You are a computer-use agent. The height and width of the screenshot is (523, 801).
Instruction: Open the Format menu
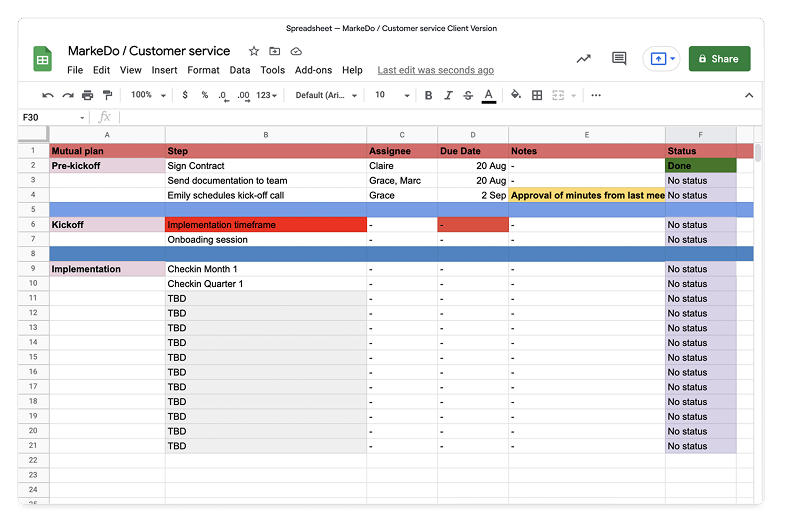pyautogui.click(x=203, y=70)
